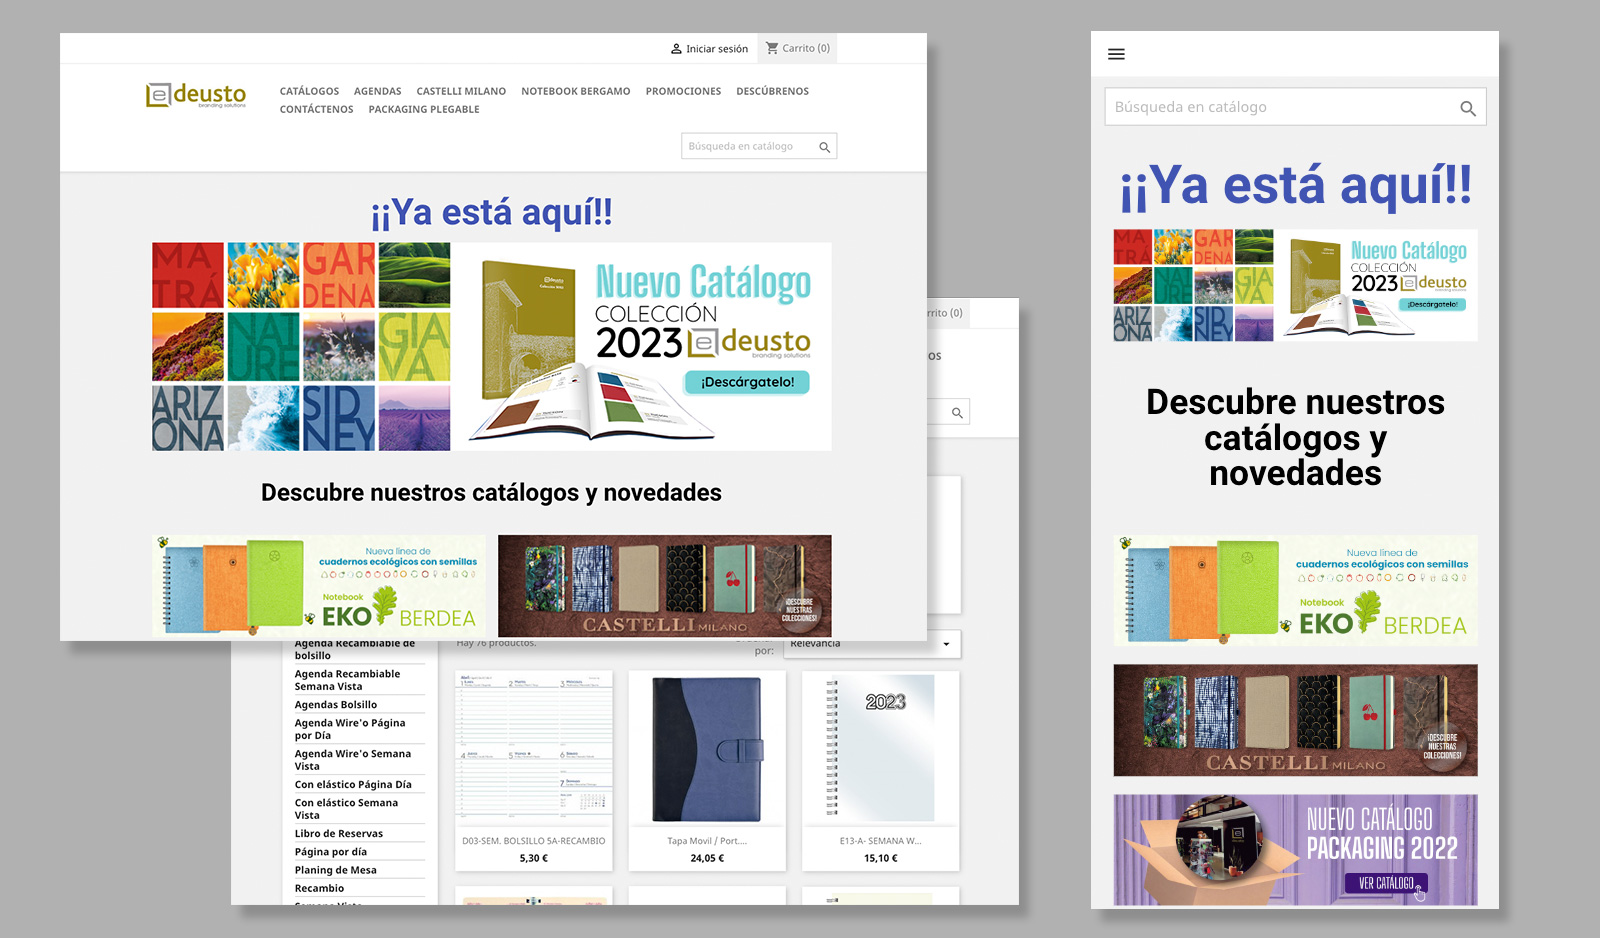Open the CASTELLI MILANO menu

tap(461, 91)
